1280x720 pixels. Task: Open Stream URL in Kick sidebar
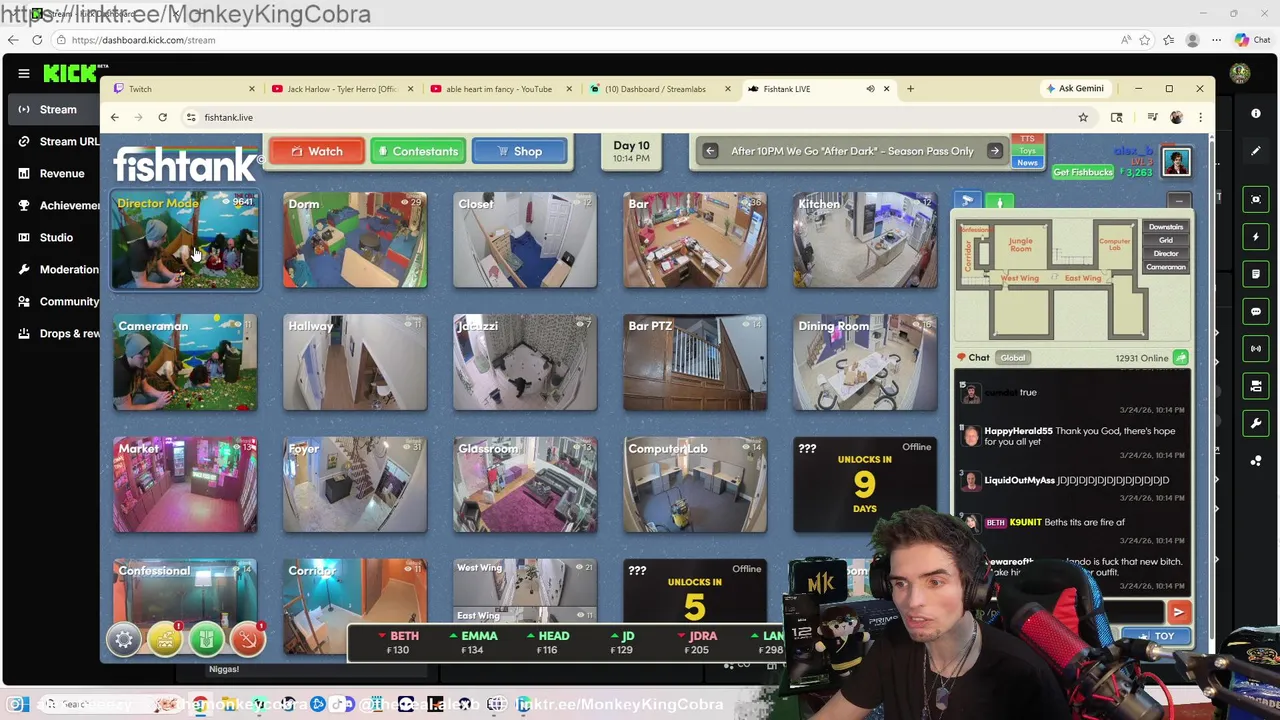pyautogui.click(x=52, y=141)
